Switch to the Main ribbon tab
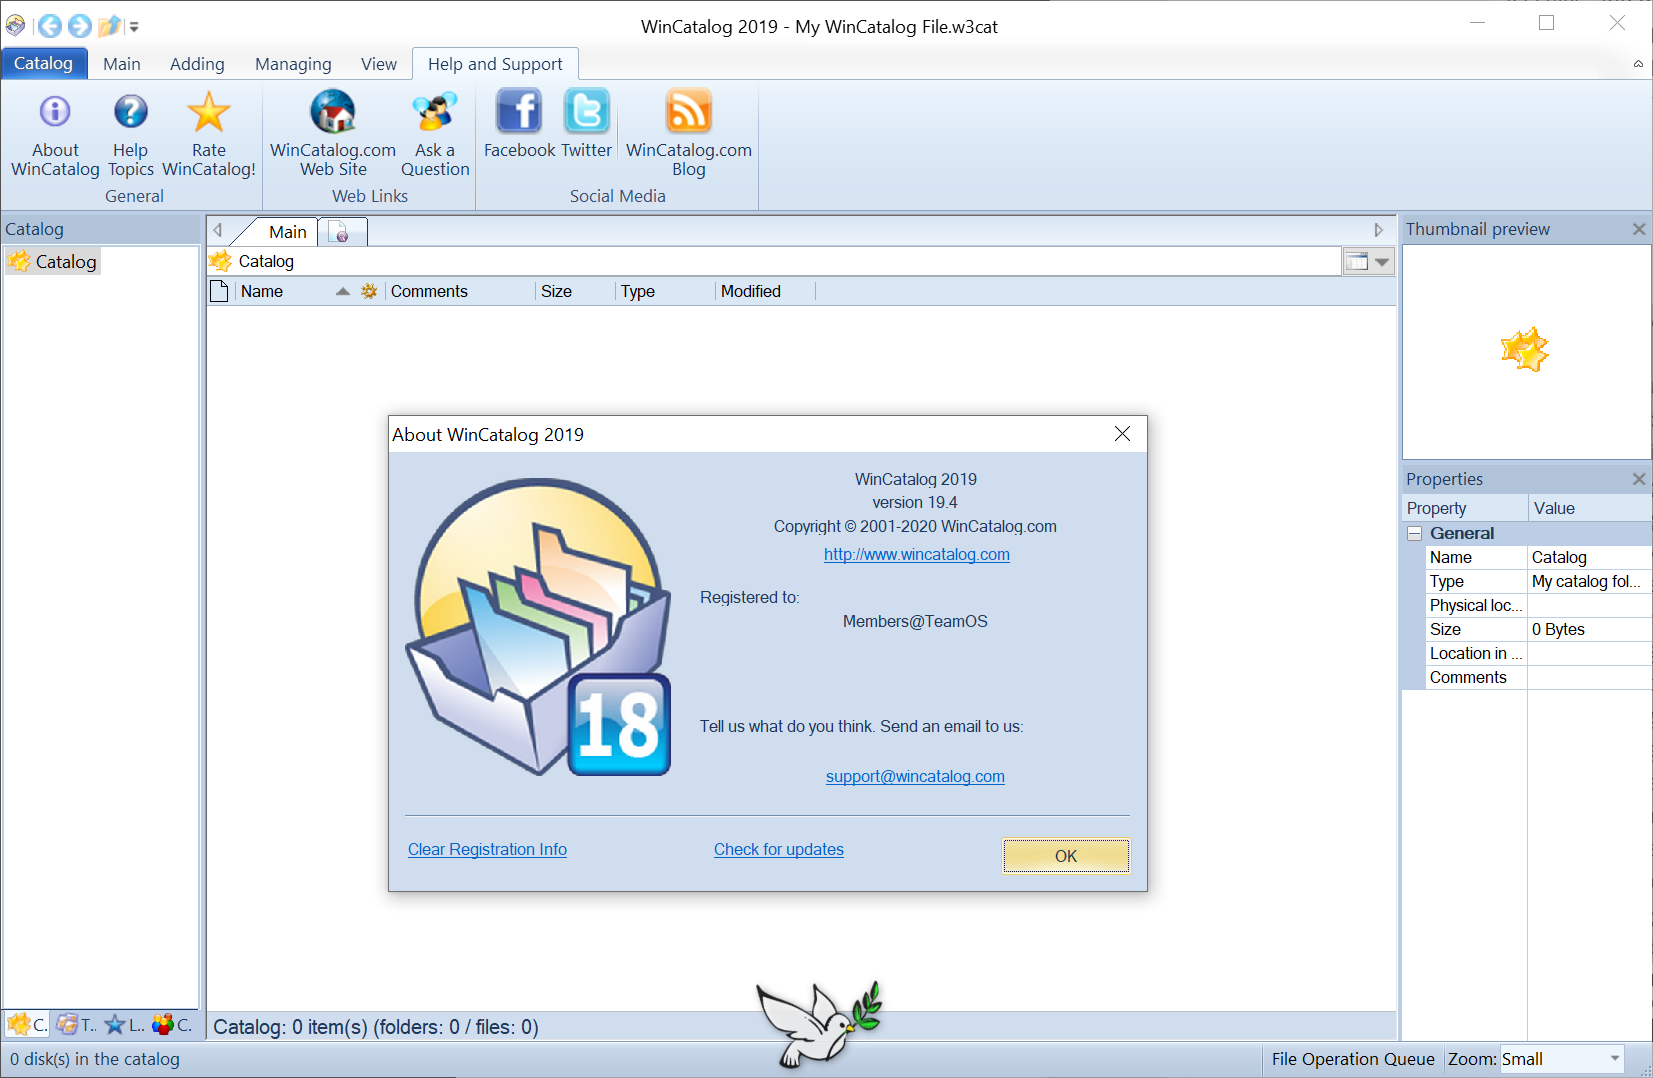1653x1078 pixels. [x=122, y=64]
